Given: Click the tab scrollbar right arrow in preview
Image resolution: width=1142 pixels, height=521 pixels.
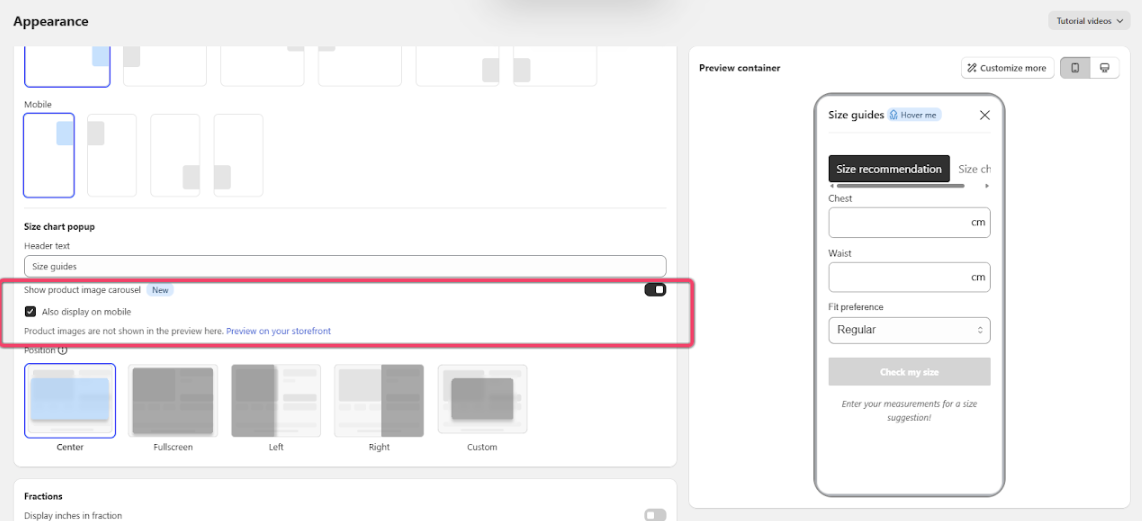Looking at the screenshot, I should tap(987, 186).
